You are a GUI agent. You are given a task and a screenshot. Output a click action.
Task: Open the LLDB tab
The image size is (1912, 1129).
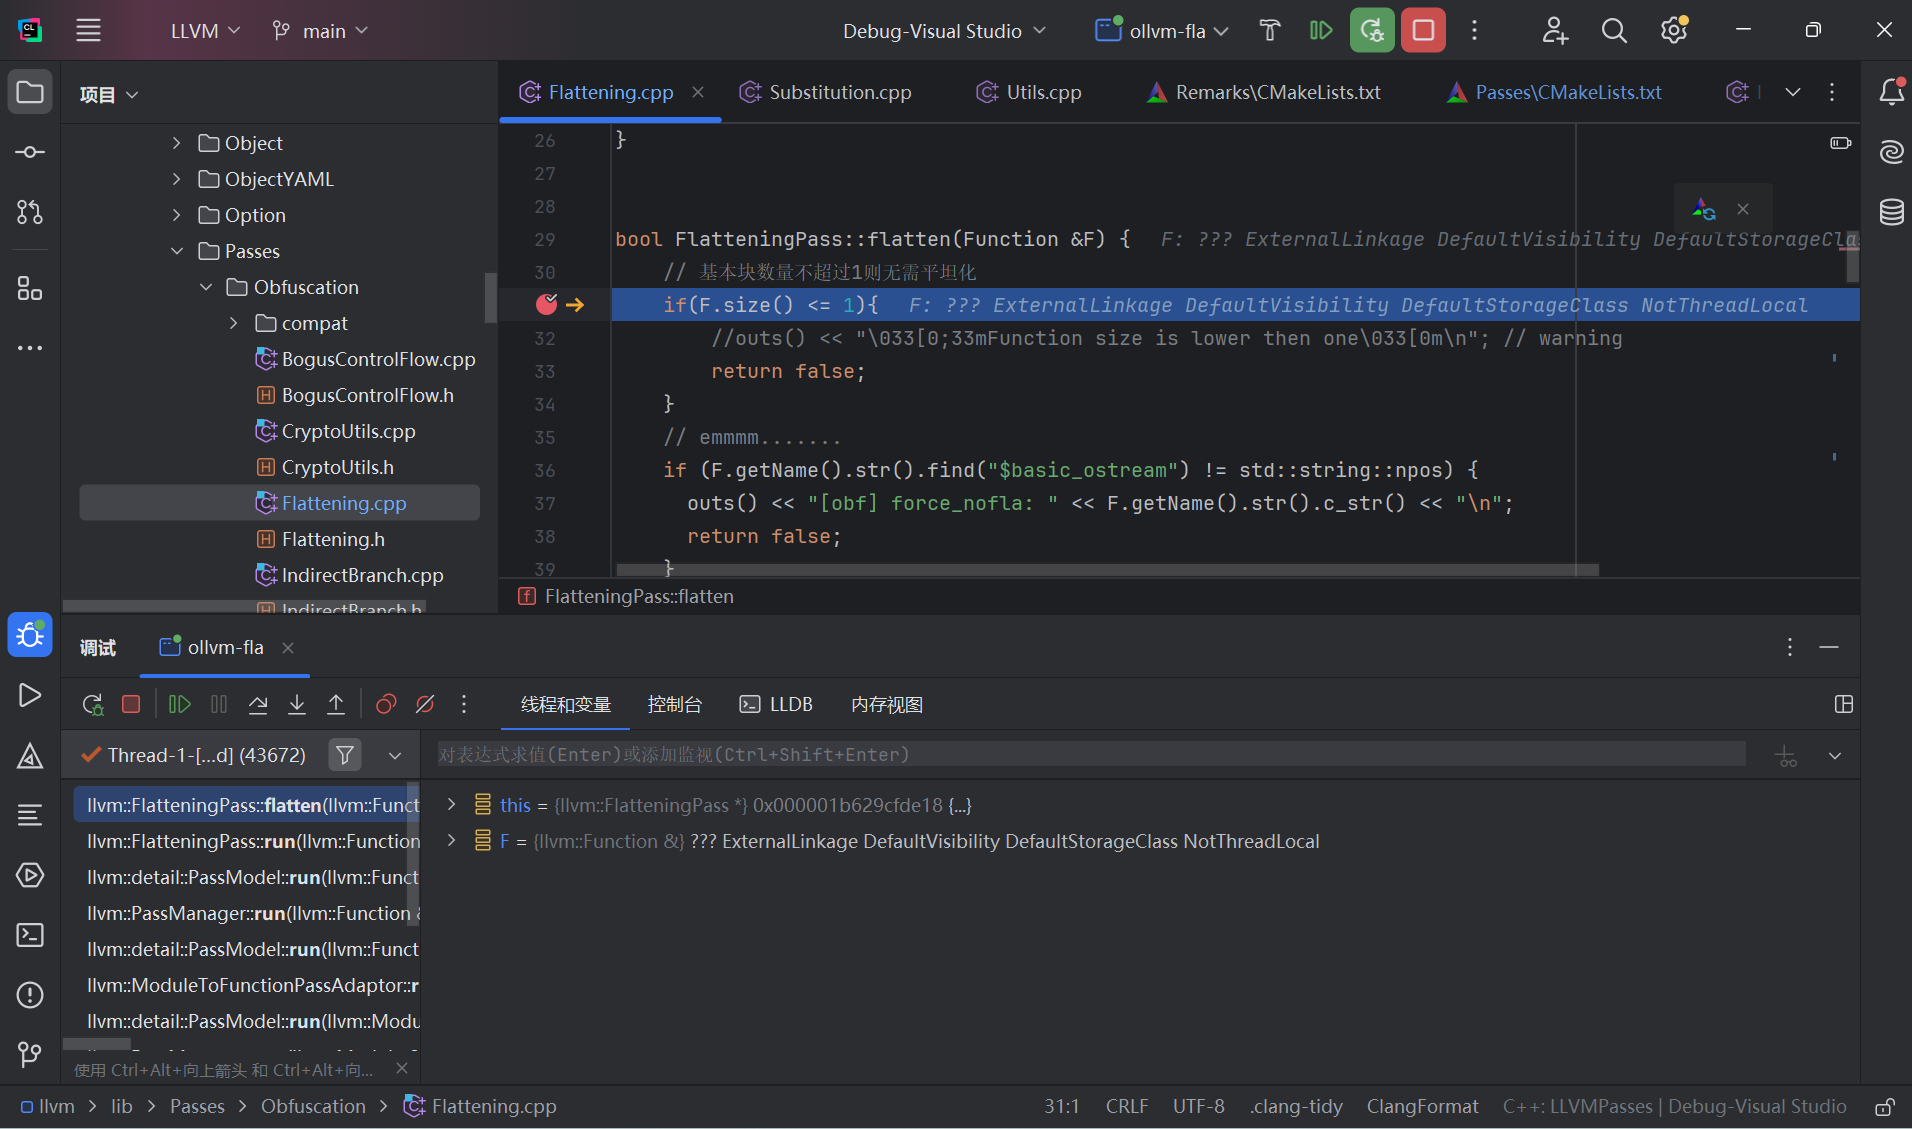[776, 704]
